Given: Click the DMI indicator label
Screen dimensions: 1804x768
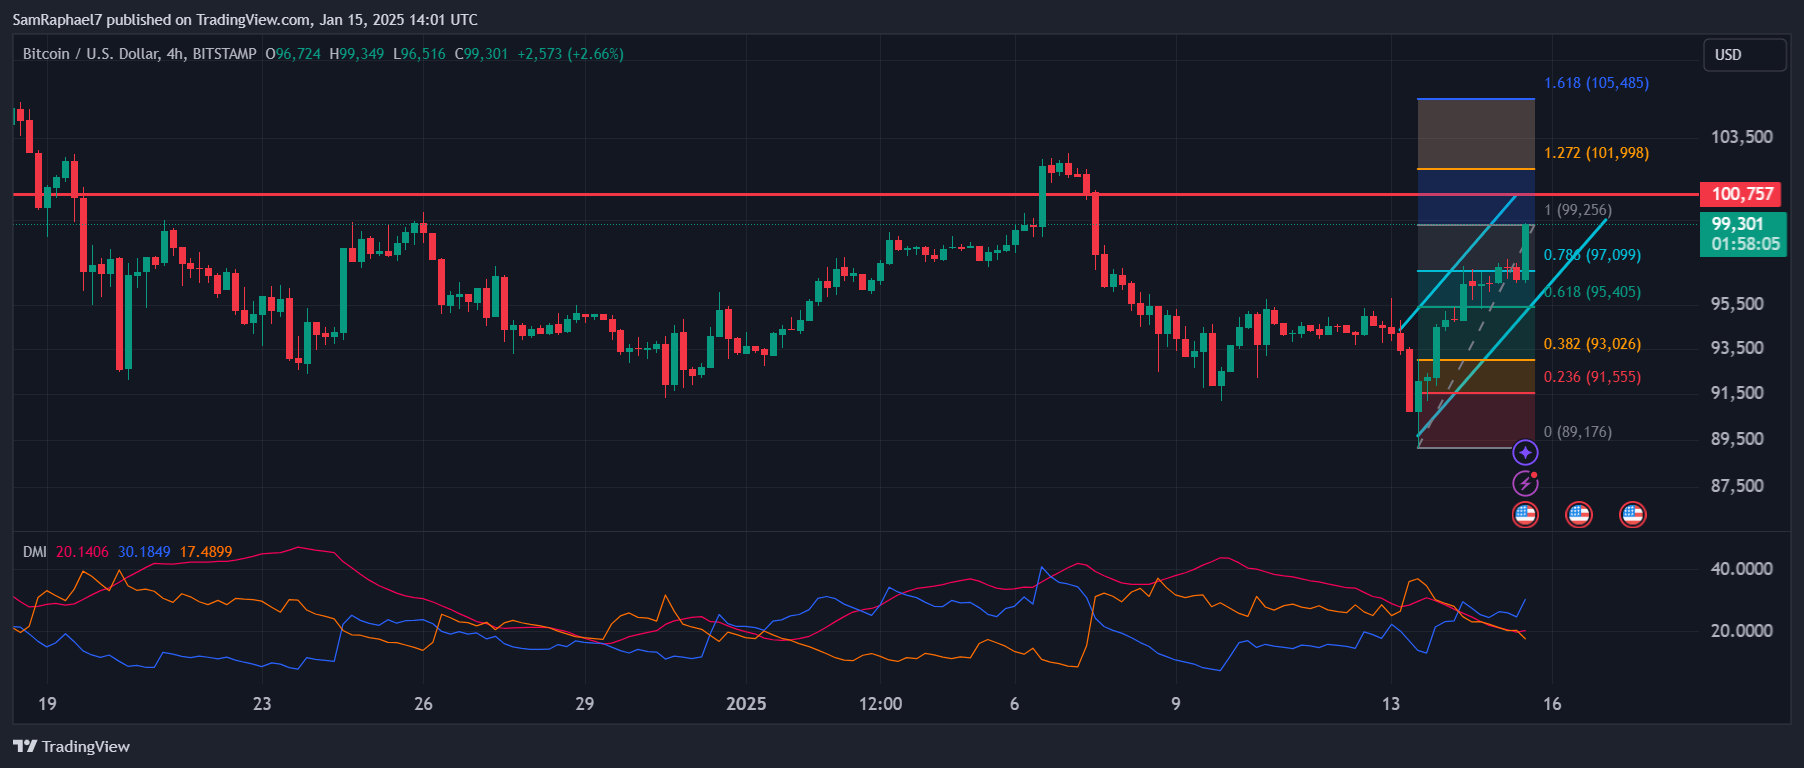Looking at the screenshot, I should 35,552.
